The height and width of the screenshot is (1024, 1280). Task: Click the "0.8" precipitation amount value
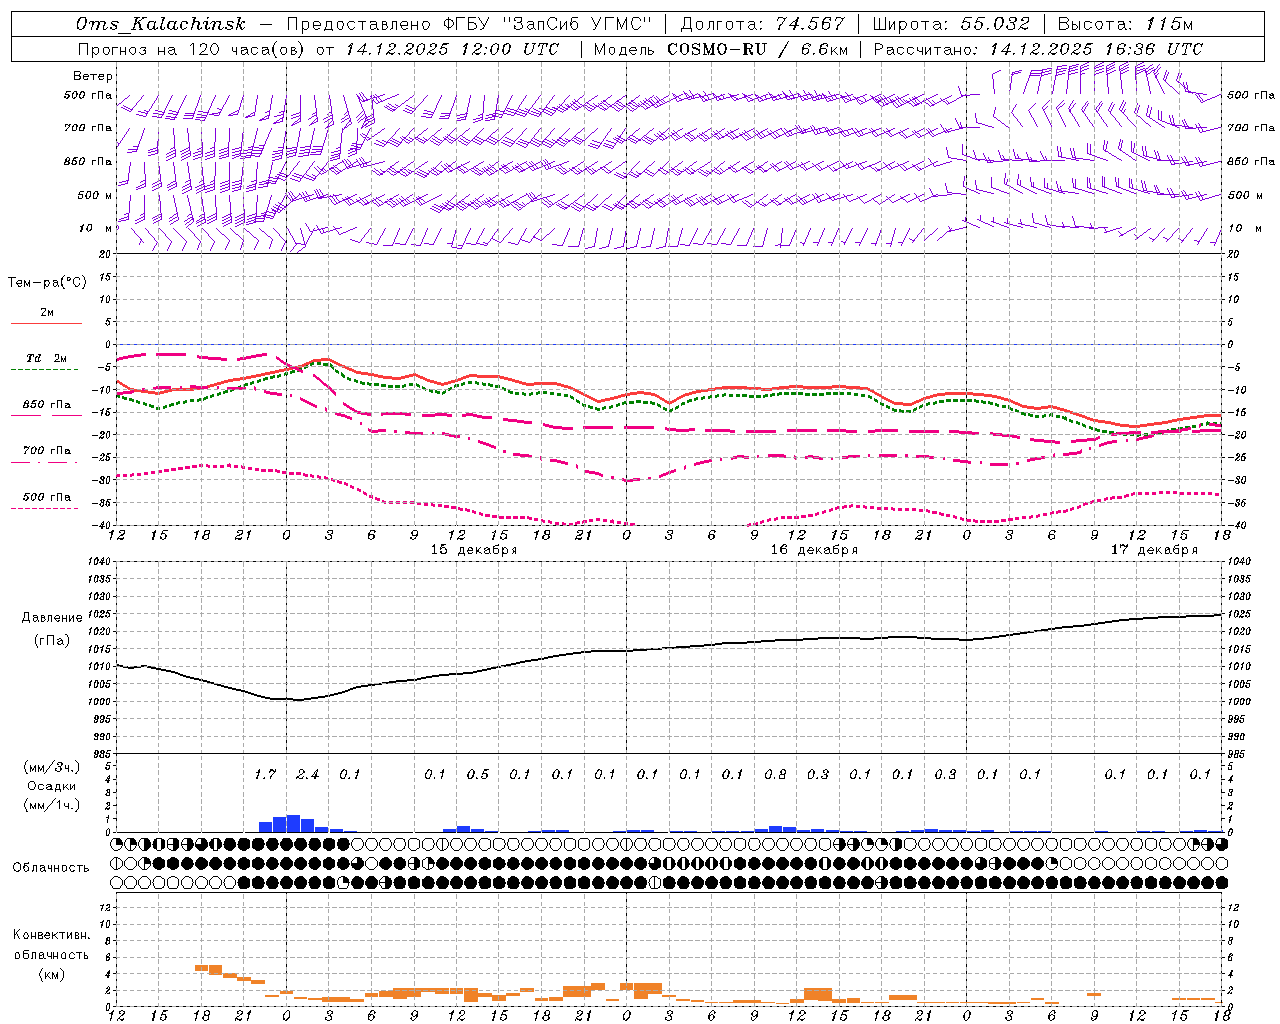[x=775, y=774]
